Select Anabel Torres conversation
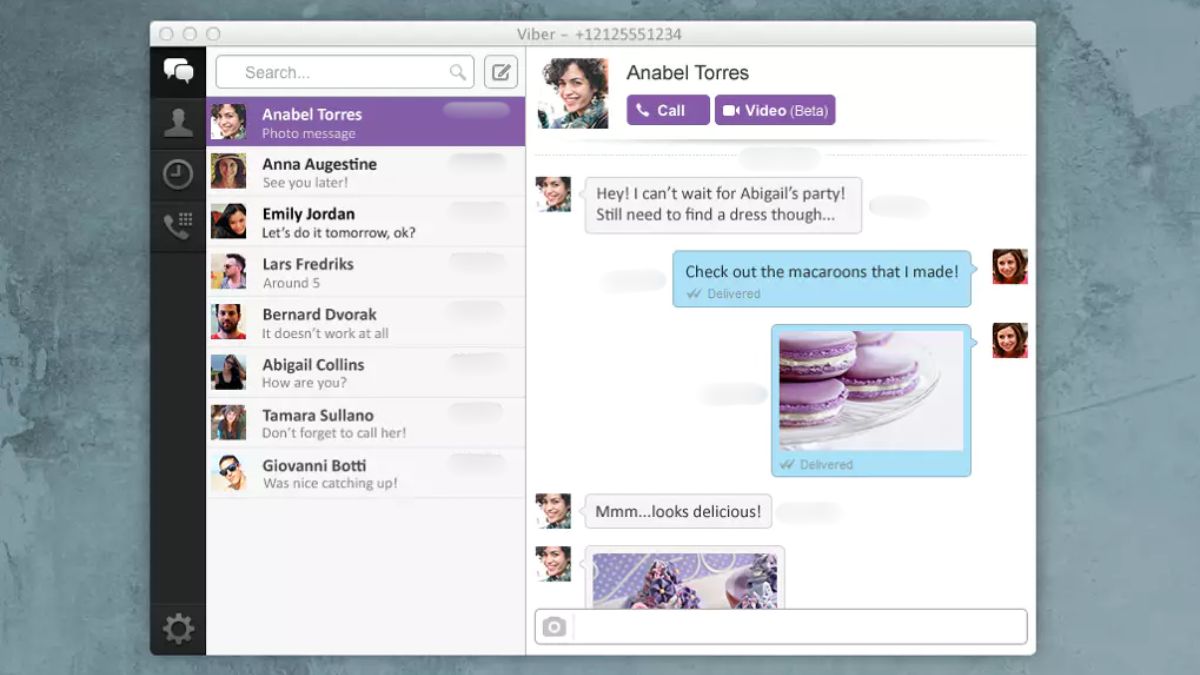This screenshot has width=1200, height=675. pos(365,122)
